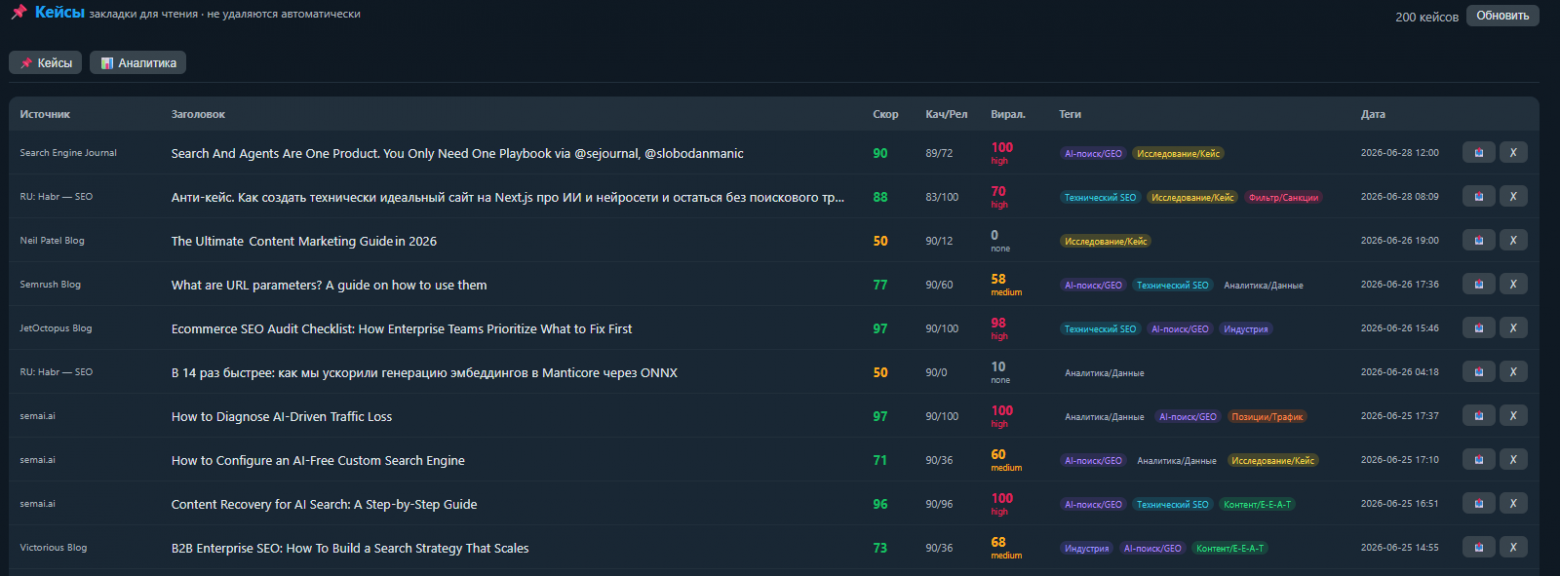
Task: Click Исследование/Кейс tag in Neil Patel Blog row
Action: point(1105,241)
